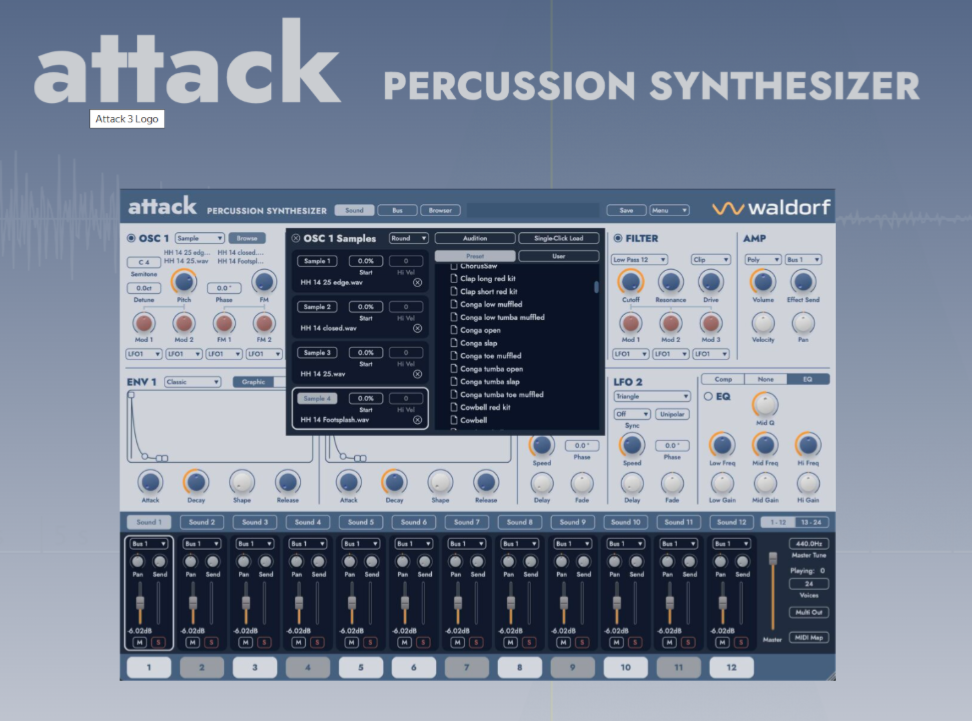Viewport: 972px width, 721px height.
Task: Click the Multi Out button
Action: pyautogui.click(x=808, y=612)
